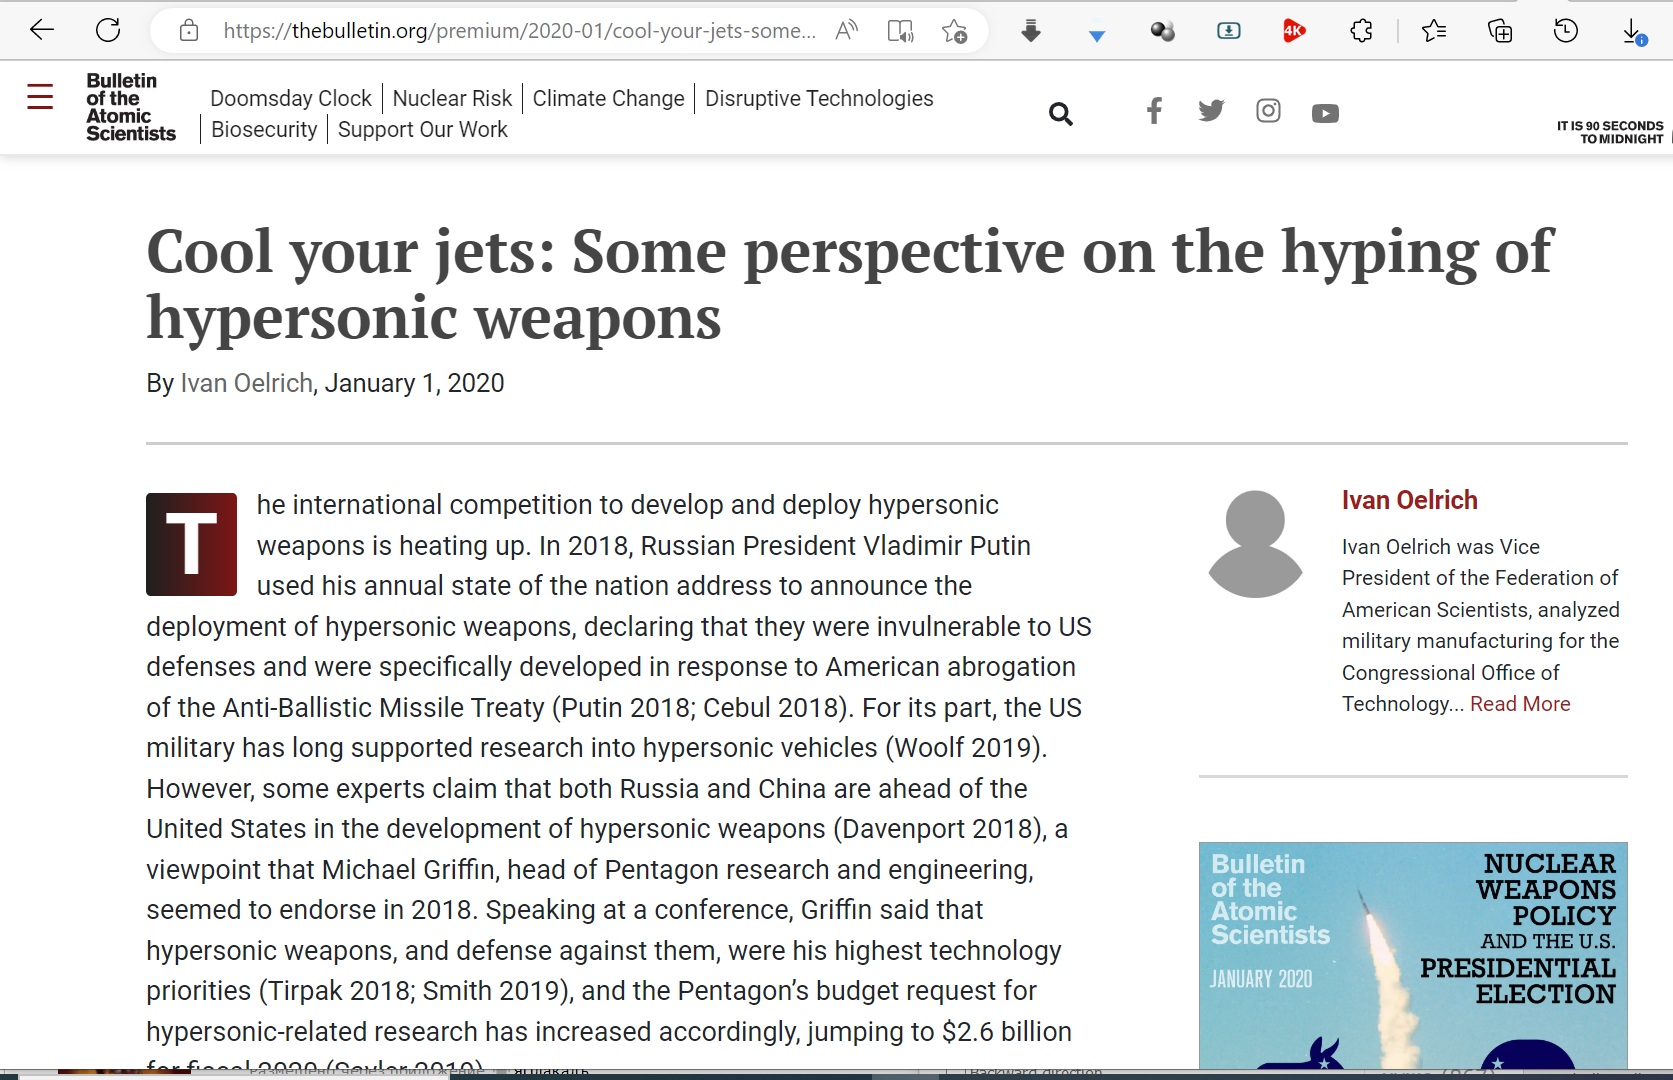The image size is (1673, 1080).
Task: Activate the read aloud icon
Action: coord(846,30)
